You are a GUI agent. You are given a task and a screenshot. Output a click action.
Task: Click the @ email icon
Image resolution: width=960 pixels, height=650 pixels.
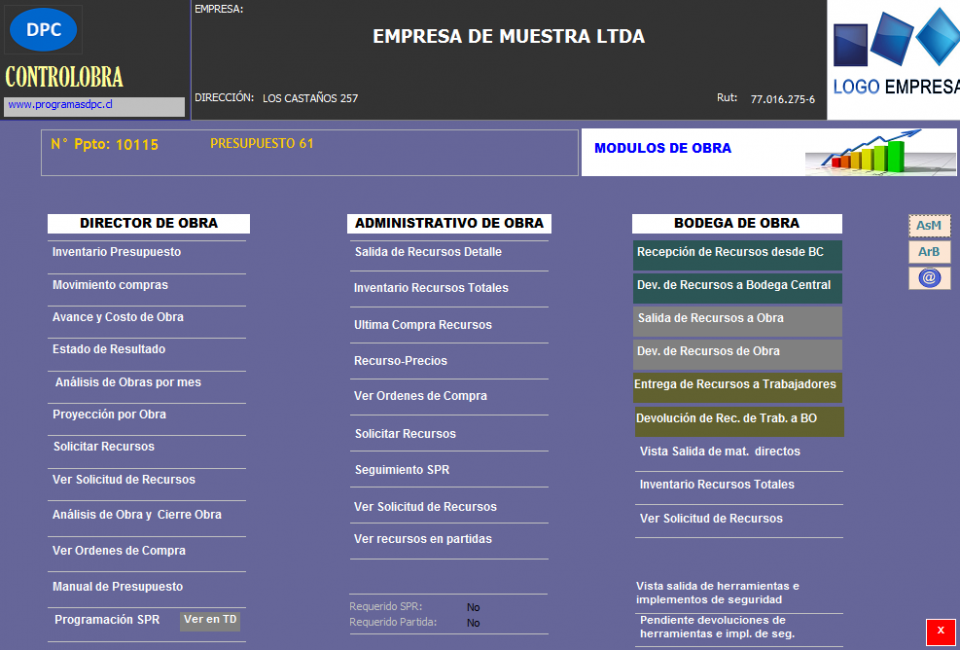(x=929, y=278)
